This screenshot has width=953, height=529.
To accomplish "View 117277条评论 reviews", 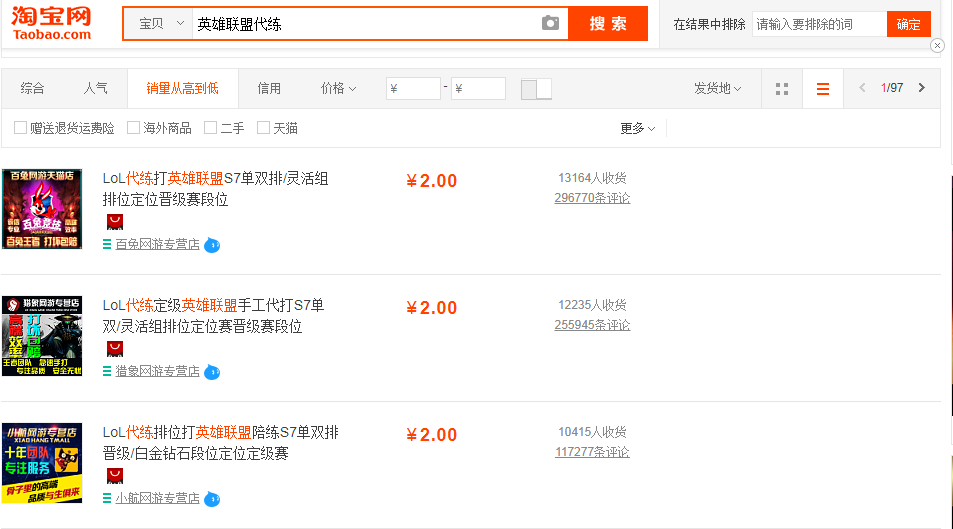I will 592,452.
